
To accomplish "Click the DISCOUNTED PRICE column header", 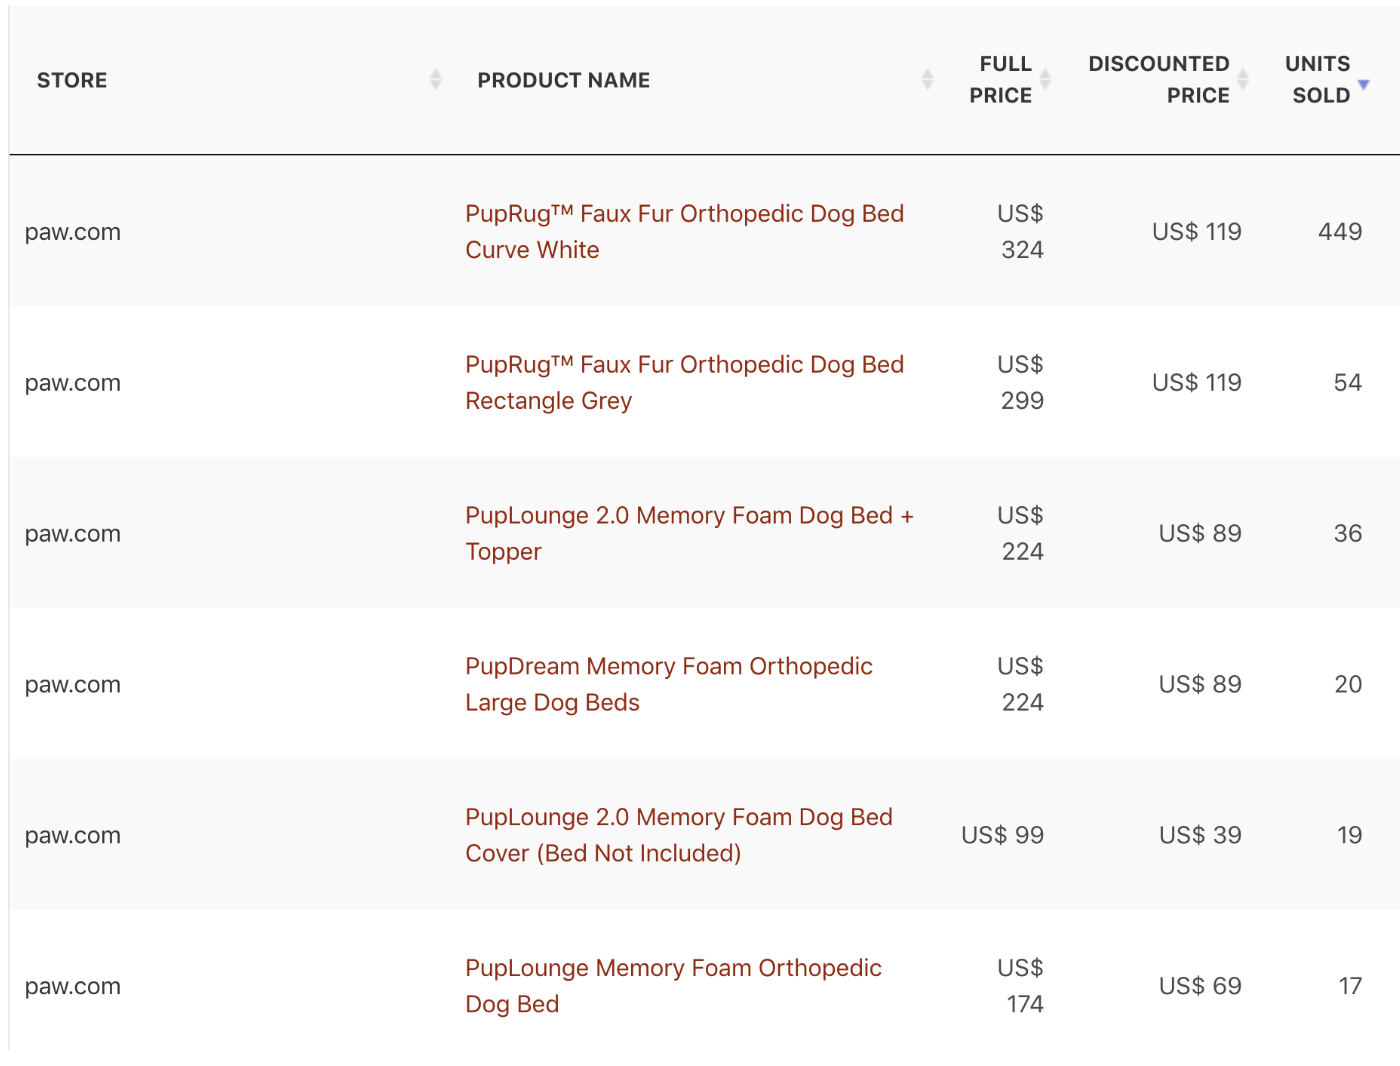I will (1159, 80).
